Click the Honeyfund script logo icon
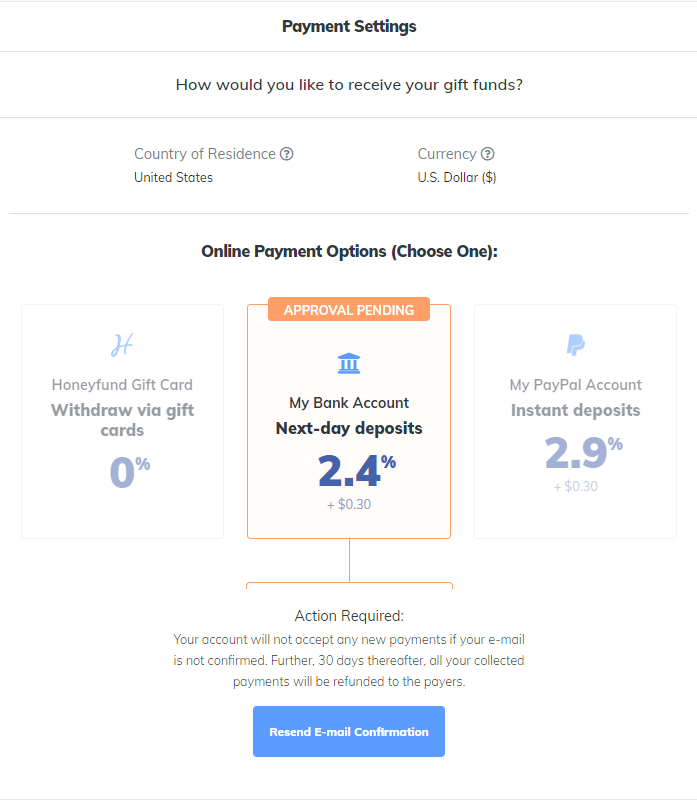This screenshot has height=802, width=697. (x=122, y=346)
